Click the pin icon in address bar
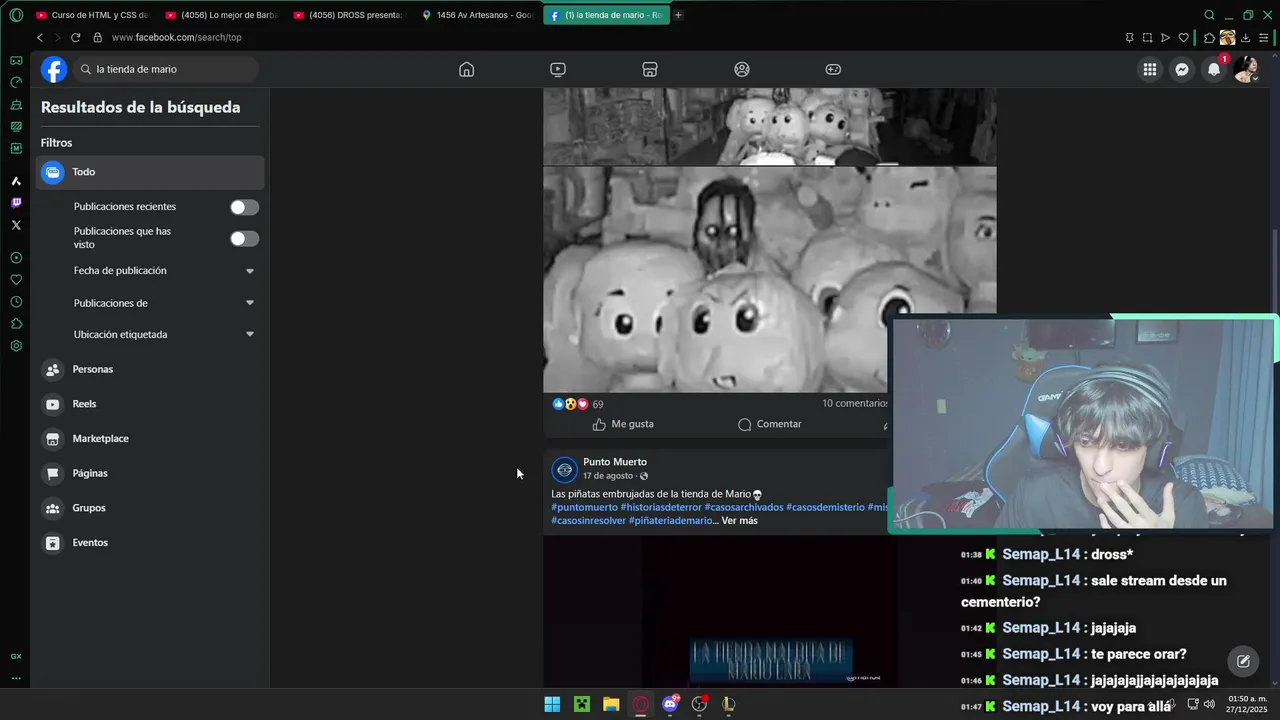The height and width of the screenshot is (720, 1280). click(1129, 38)
